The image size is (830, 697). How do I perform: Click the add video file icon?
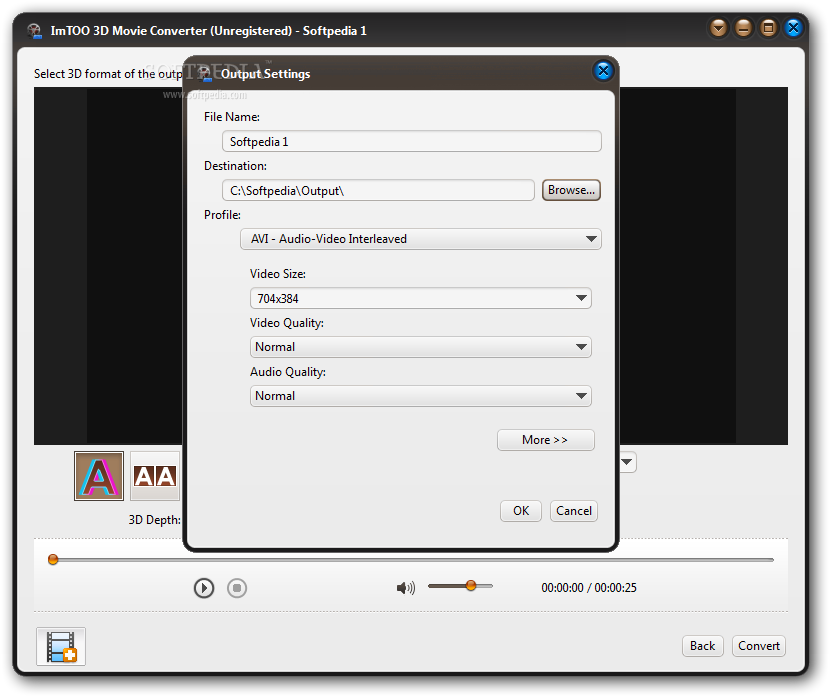tap(61, 647)
